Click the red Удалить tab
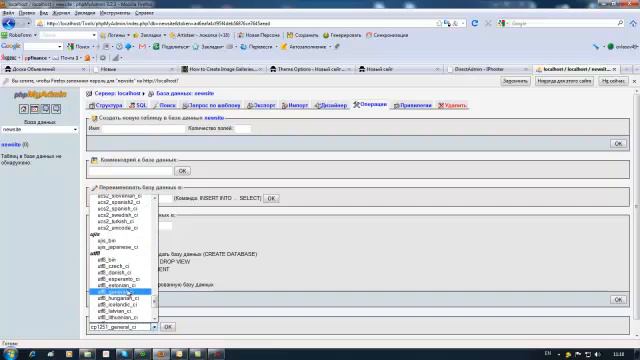Screen dimensions: 640x360 pyautogui.click(x=452, y=106)
